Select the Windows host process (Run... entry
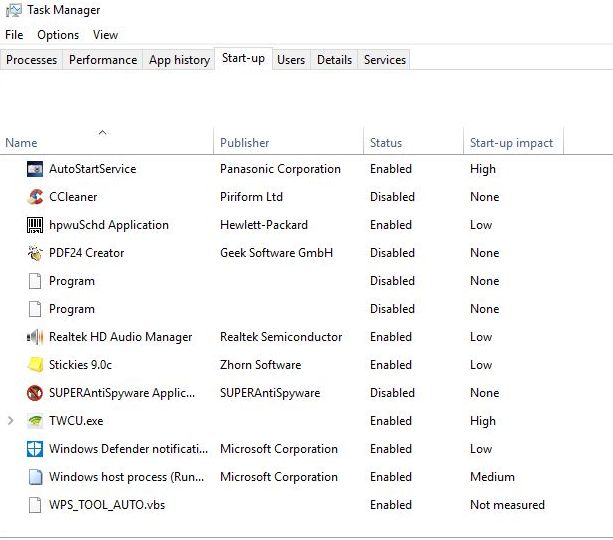The height and width of the screenshot is (540, 613). tap(126, 477)
